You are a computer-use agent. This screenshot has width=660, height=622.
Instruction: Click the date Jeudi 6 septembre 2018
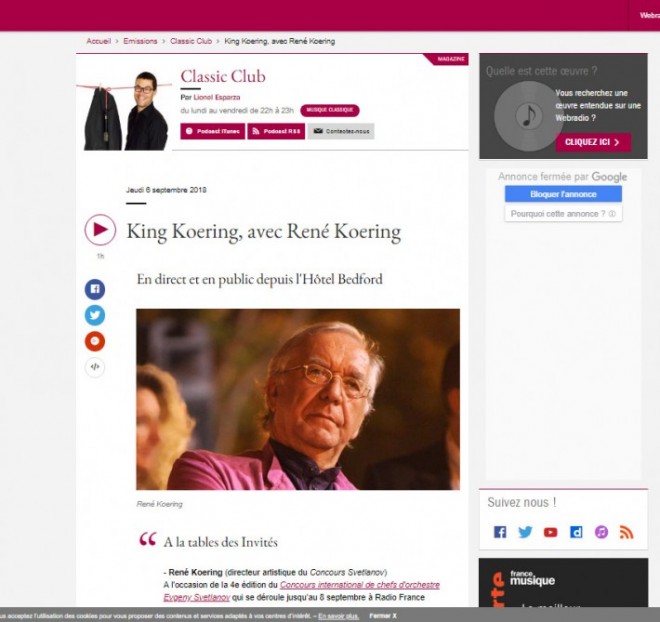166,190
